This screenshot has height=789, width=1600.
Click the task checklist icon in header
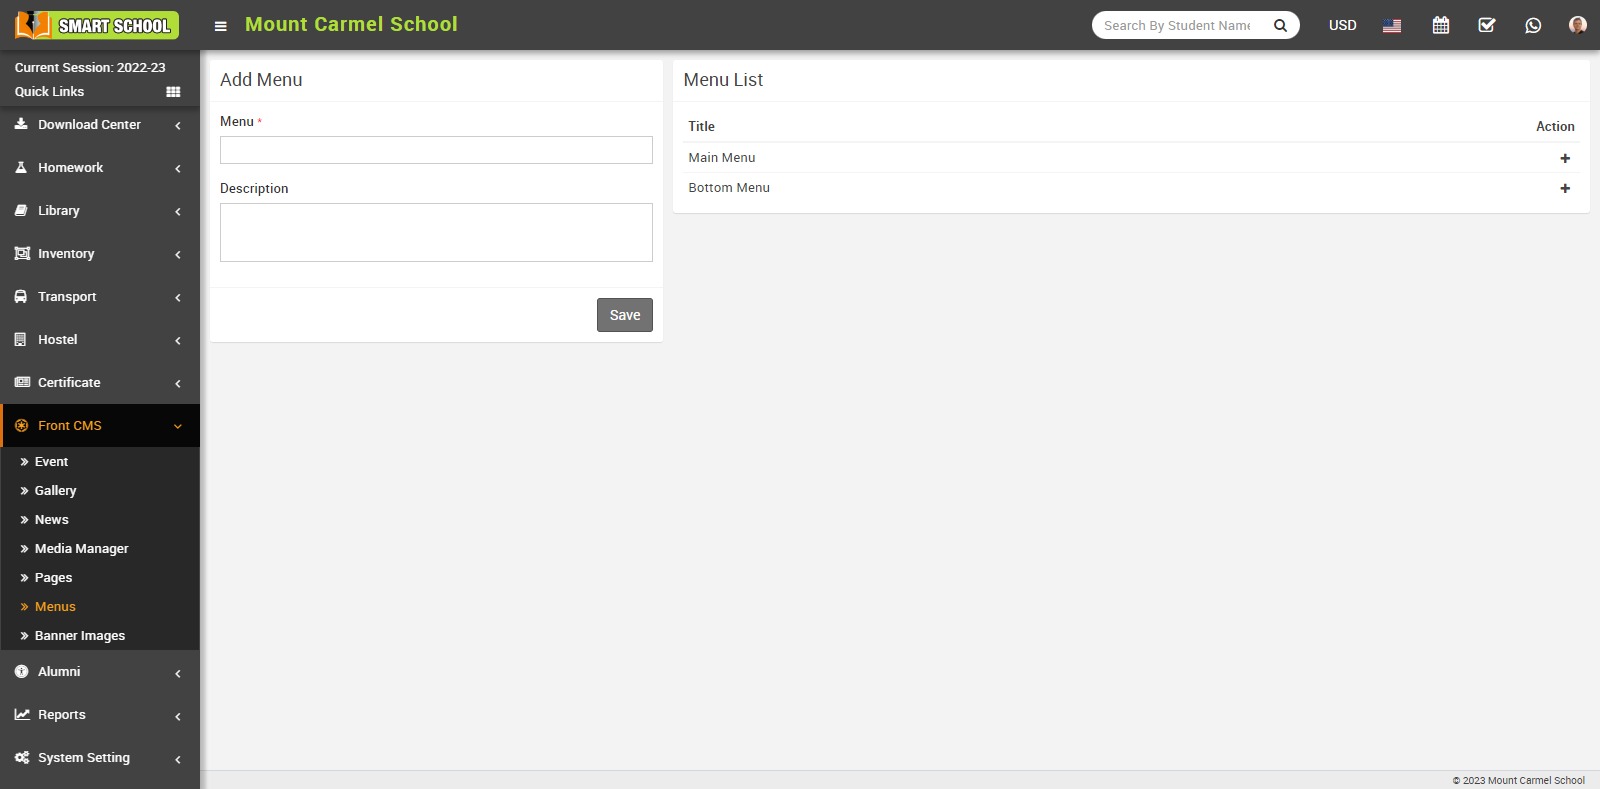coord(1487,25)
